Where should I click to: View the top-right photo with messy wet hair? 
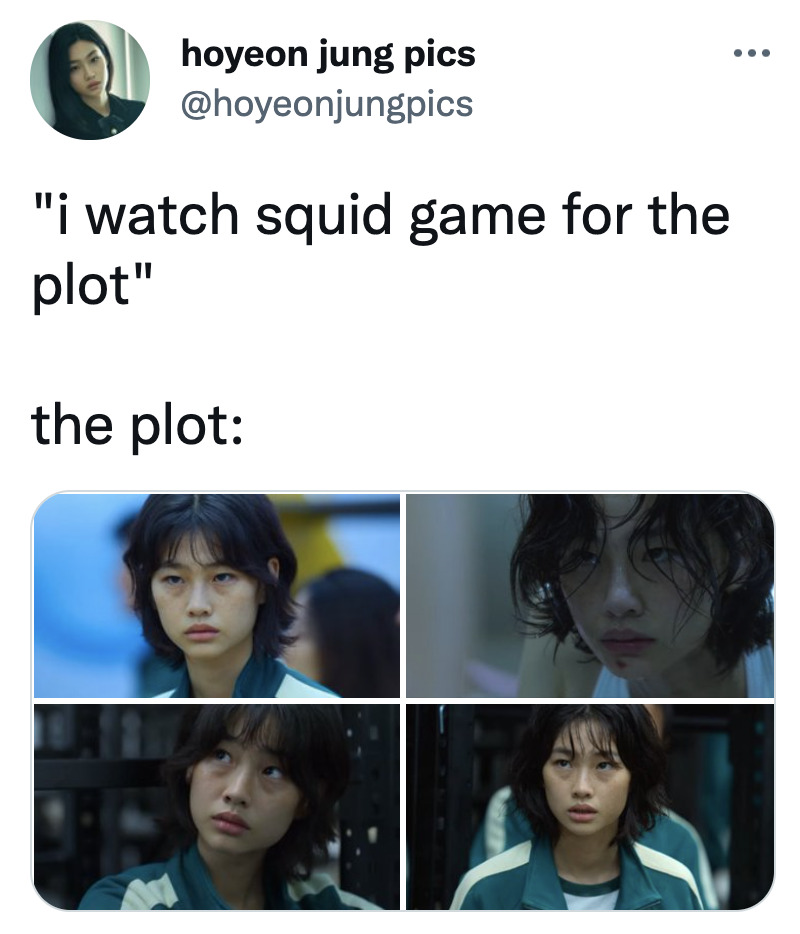tap(590, 595)
